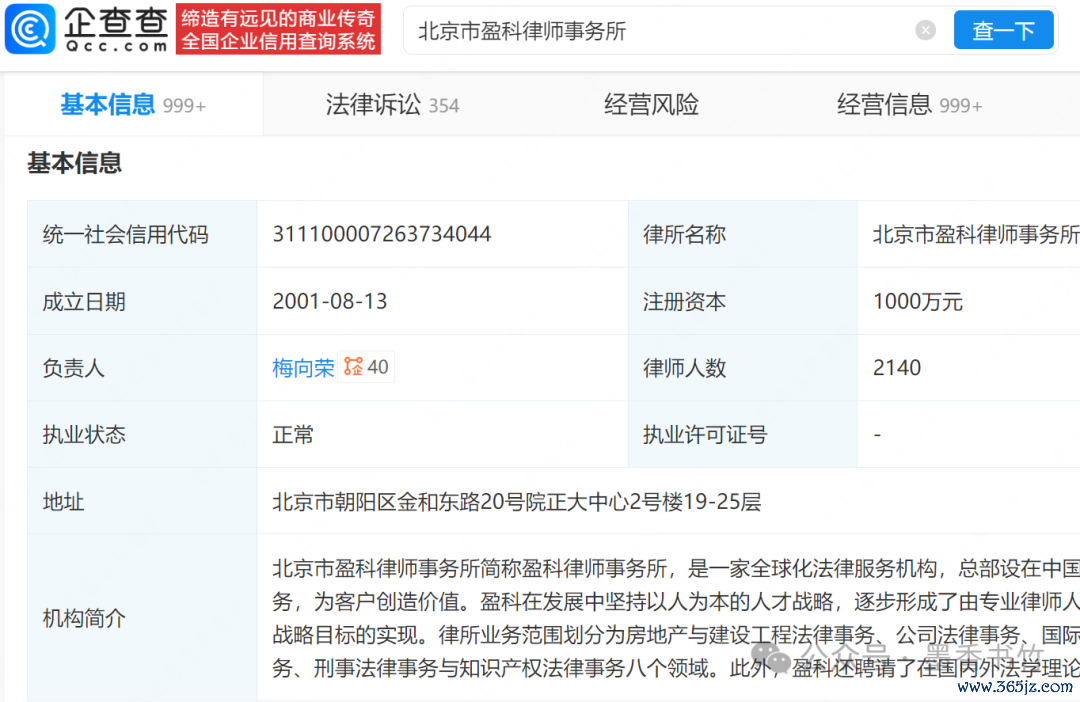1080x702 pixels.
Task: Select the law firm name value 北京市盈科律师事务所
Action: click(976, 234)
